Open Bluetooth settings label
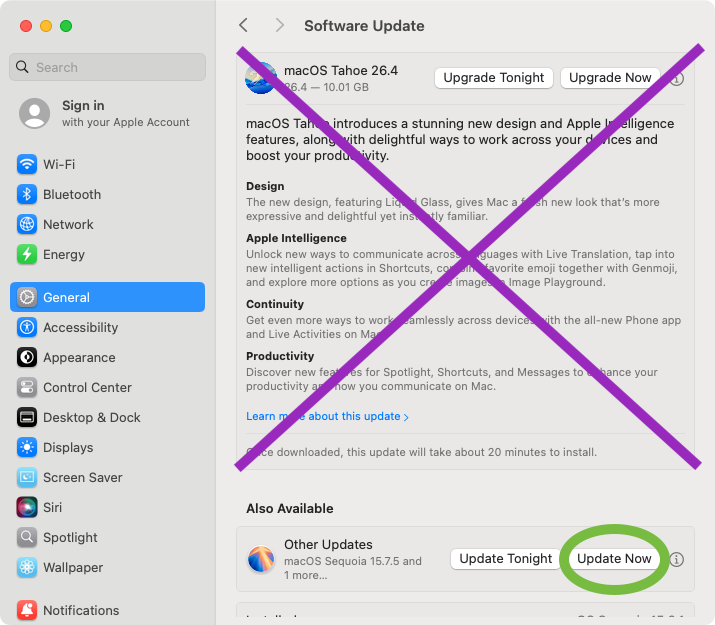The height and width of the screenshot is (625, 715). click(x=72, y=194)
